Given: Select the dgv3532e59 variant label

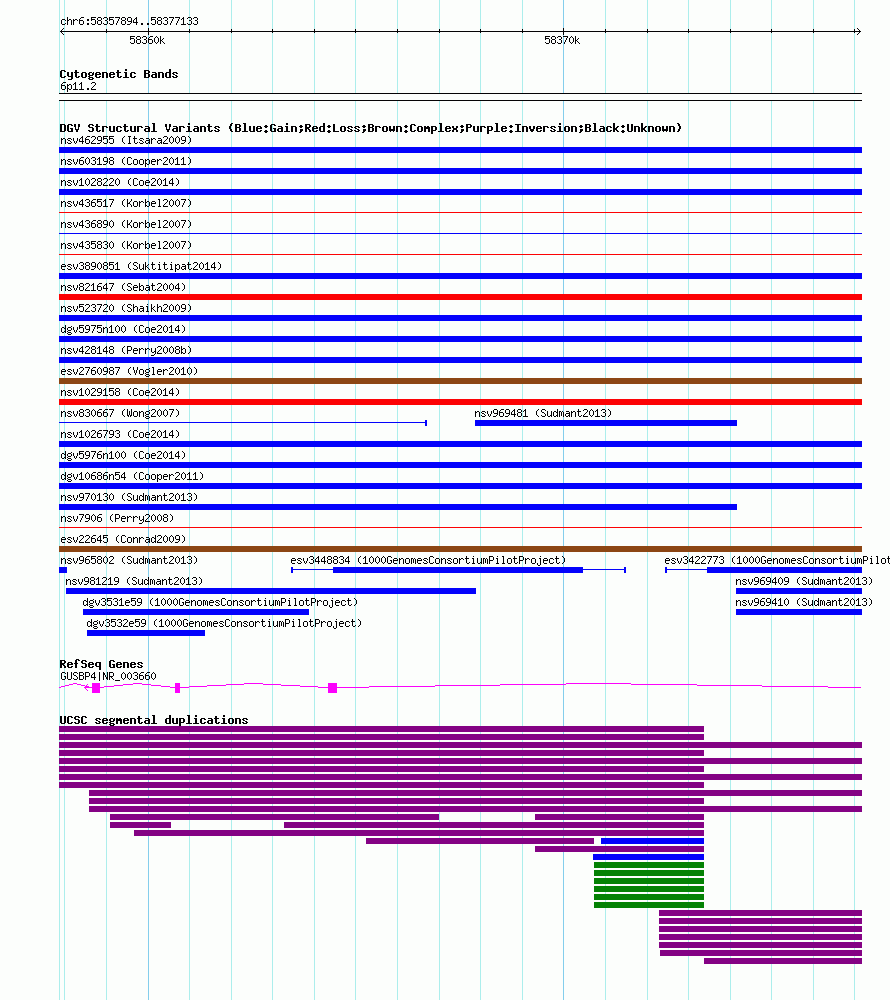Looking at the screenshot, I should (224, 624).
